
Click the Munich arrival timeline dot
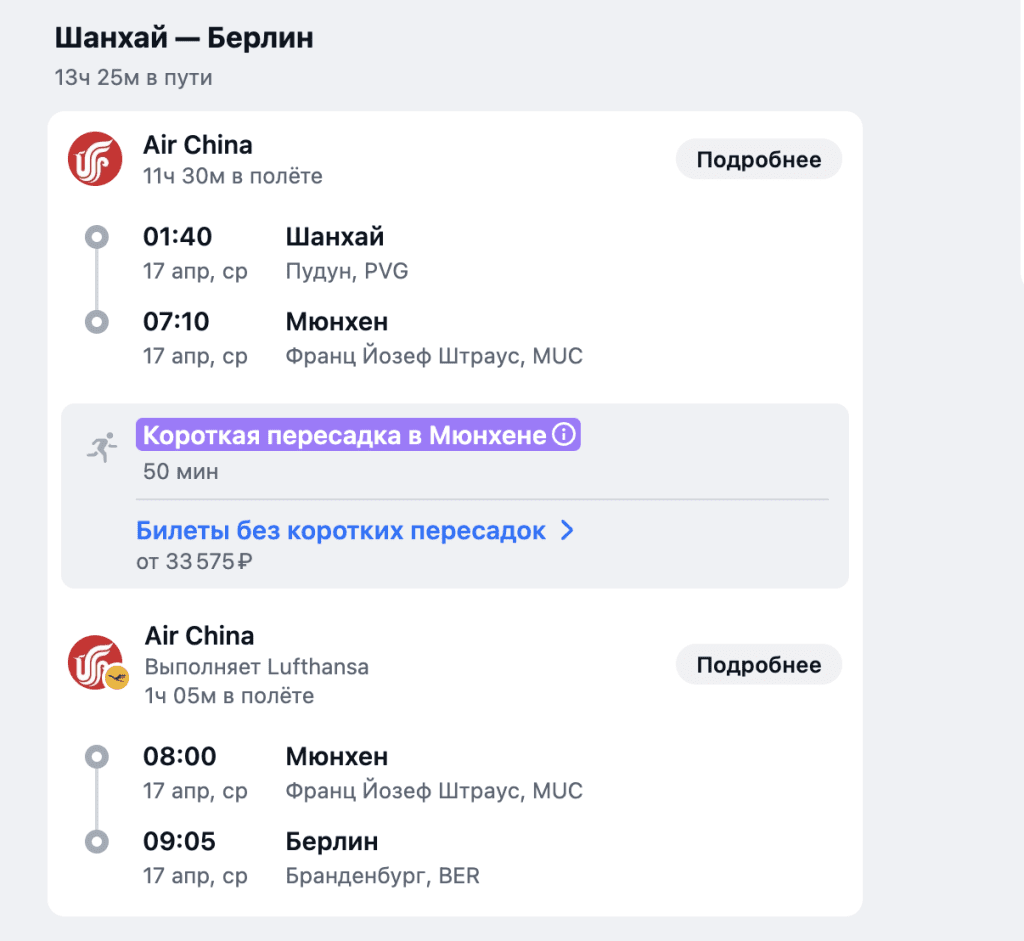click(97, 322)
